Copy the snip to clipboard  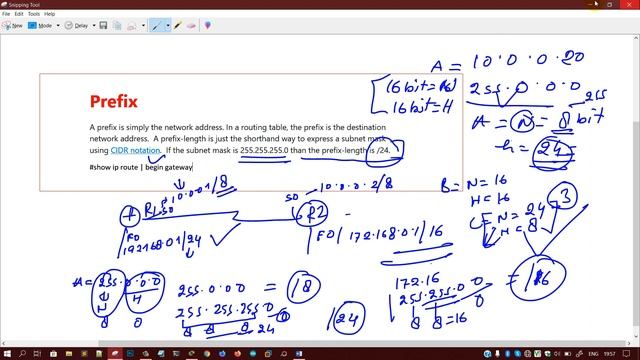click(x=117, y=25)
